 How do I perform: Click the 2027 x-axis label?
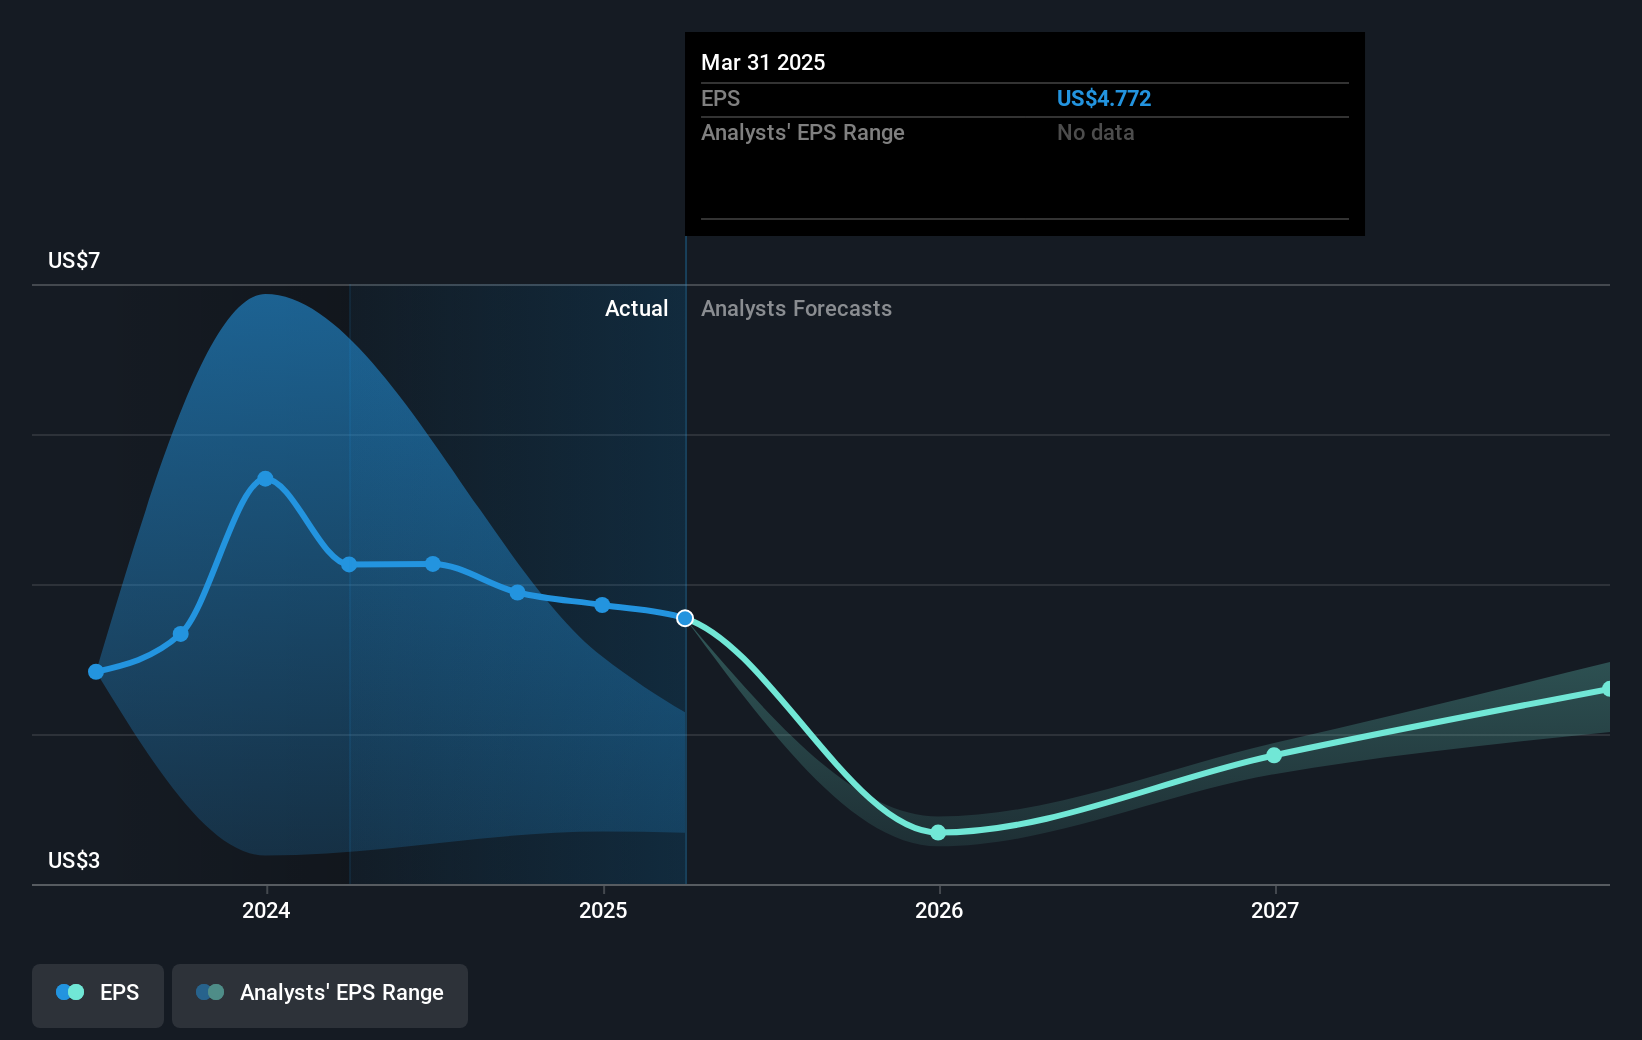[x=1275, y=910]
